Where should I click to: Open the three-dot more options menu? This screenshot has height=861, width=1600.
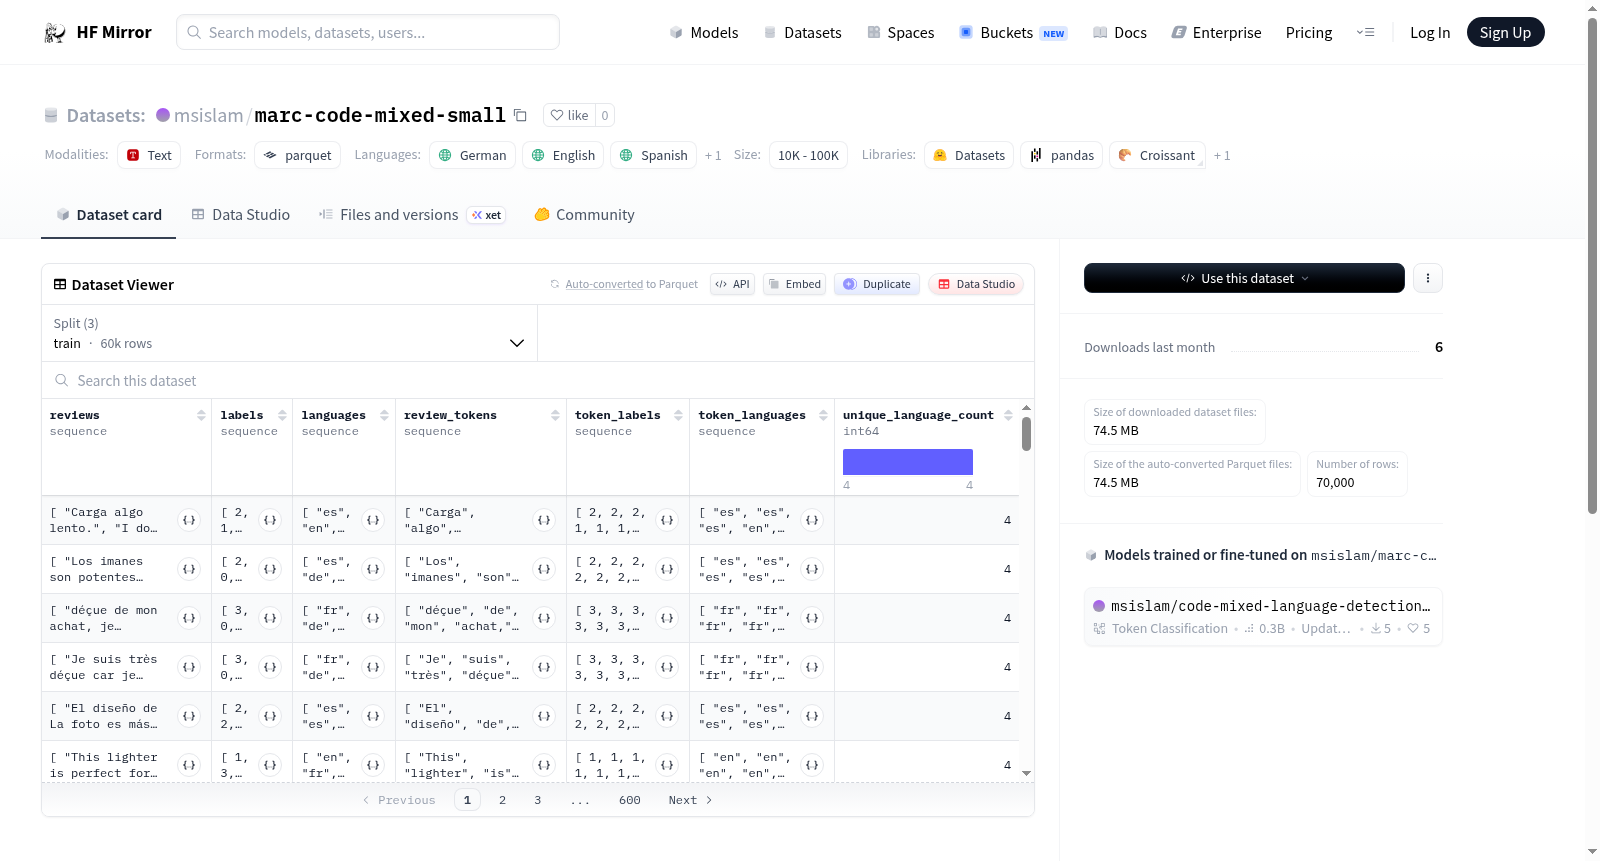(1428, 278)
